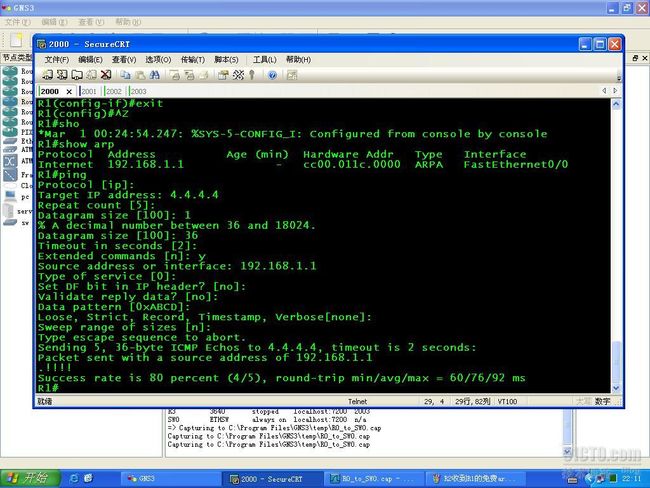The width and height of the screenshot is (650, 488).
Task: Click the keymap grid toolbar icon
Action: [238, 75]
